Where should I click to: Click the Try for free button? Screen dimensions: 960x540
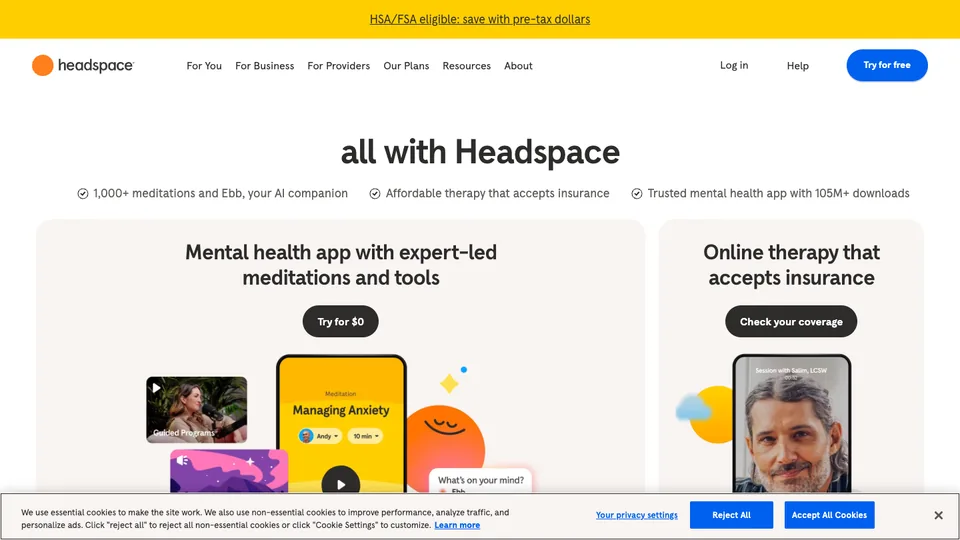(887, 65)
